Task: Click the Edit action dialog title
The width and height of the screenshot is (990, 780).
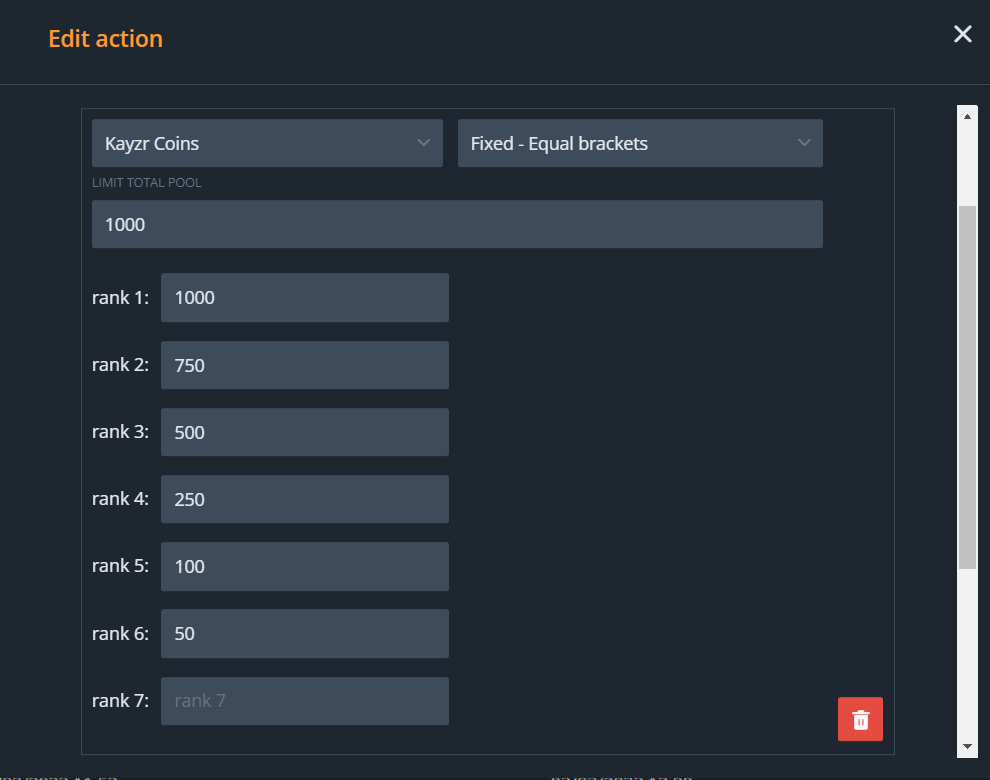Action: pos(105,39)
